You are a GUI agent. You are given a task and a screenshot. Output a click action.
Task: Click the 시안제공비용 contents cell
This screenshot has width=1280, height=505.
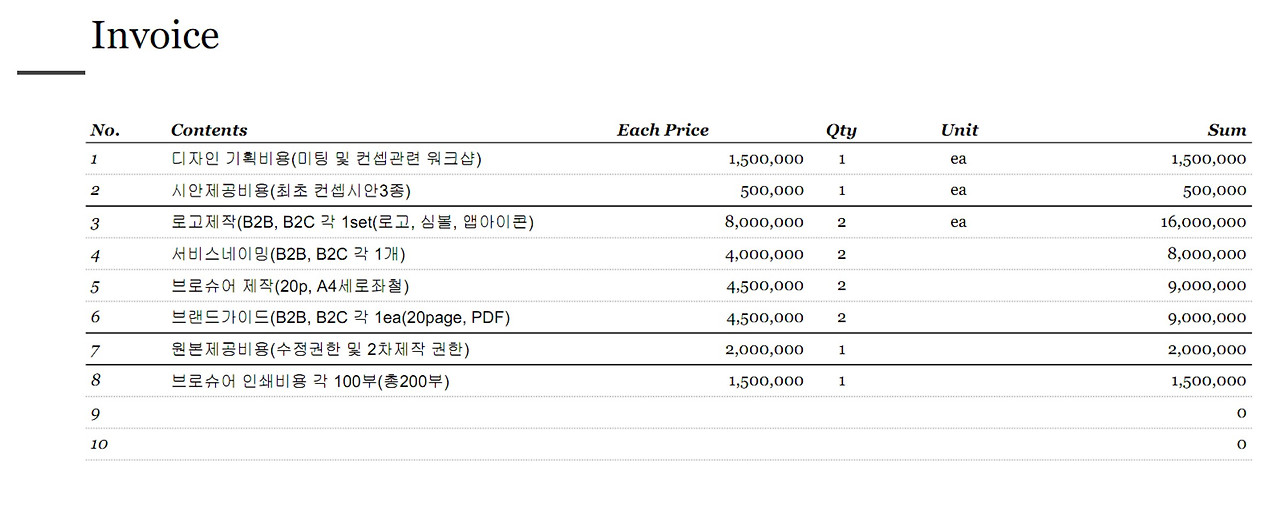click(291, 190)
